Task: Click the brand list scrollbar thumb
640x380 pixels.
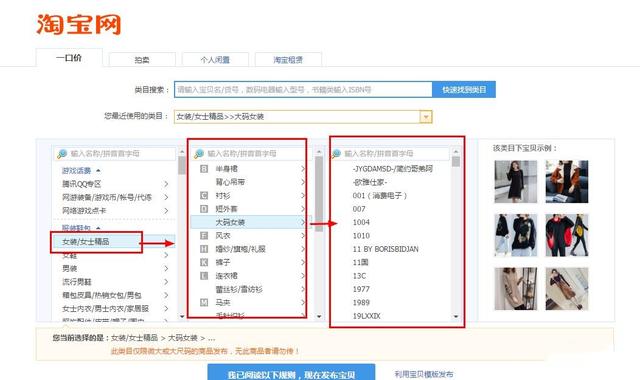Action: click(456, 162)
